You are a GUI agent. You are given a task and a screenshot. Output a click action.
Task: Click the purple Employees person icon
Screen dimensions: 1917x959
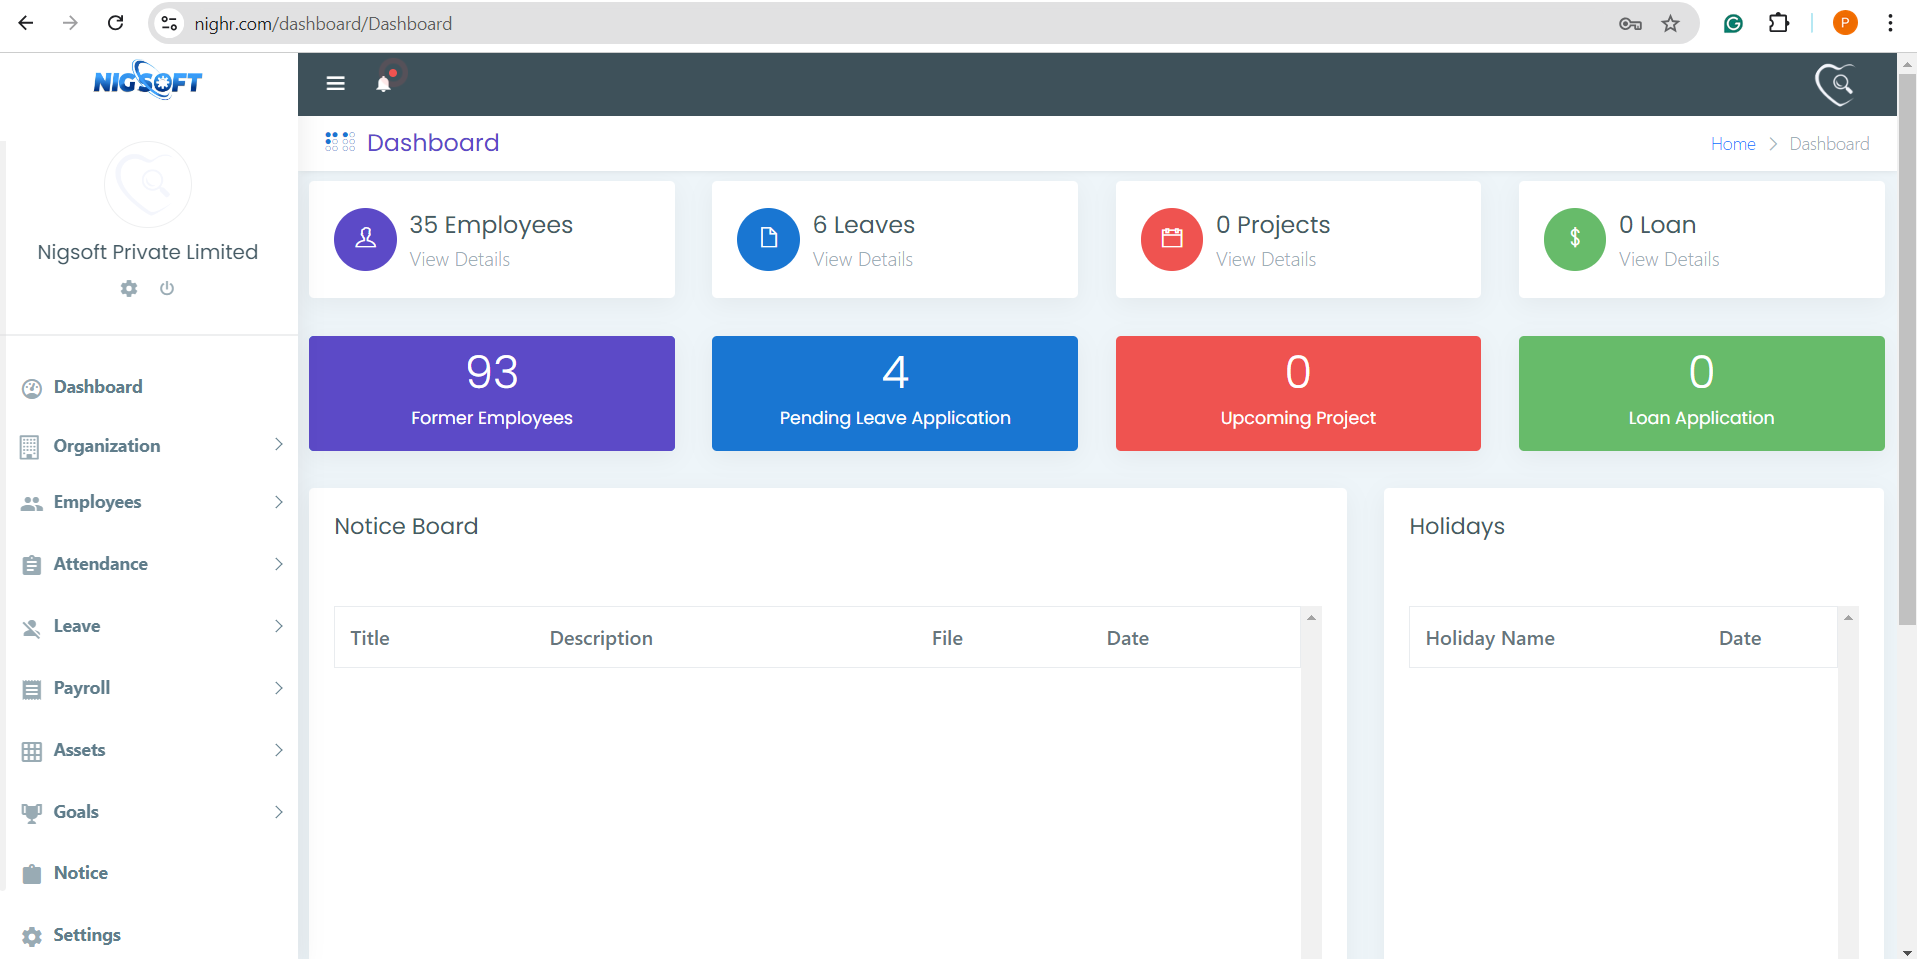[x=366, y=239]
